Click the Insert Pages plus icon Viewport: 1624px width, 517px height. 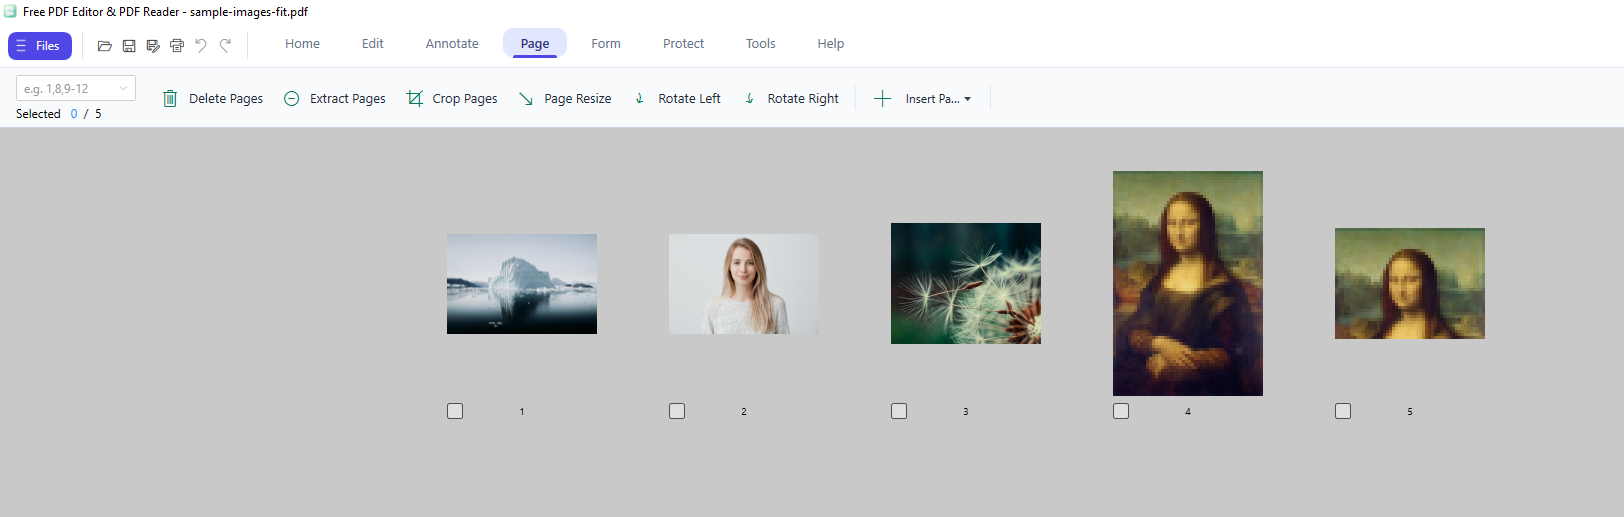882,98
